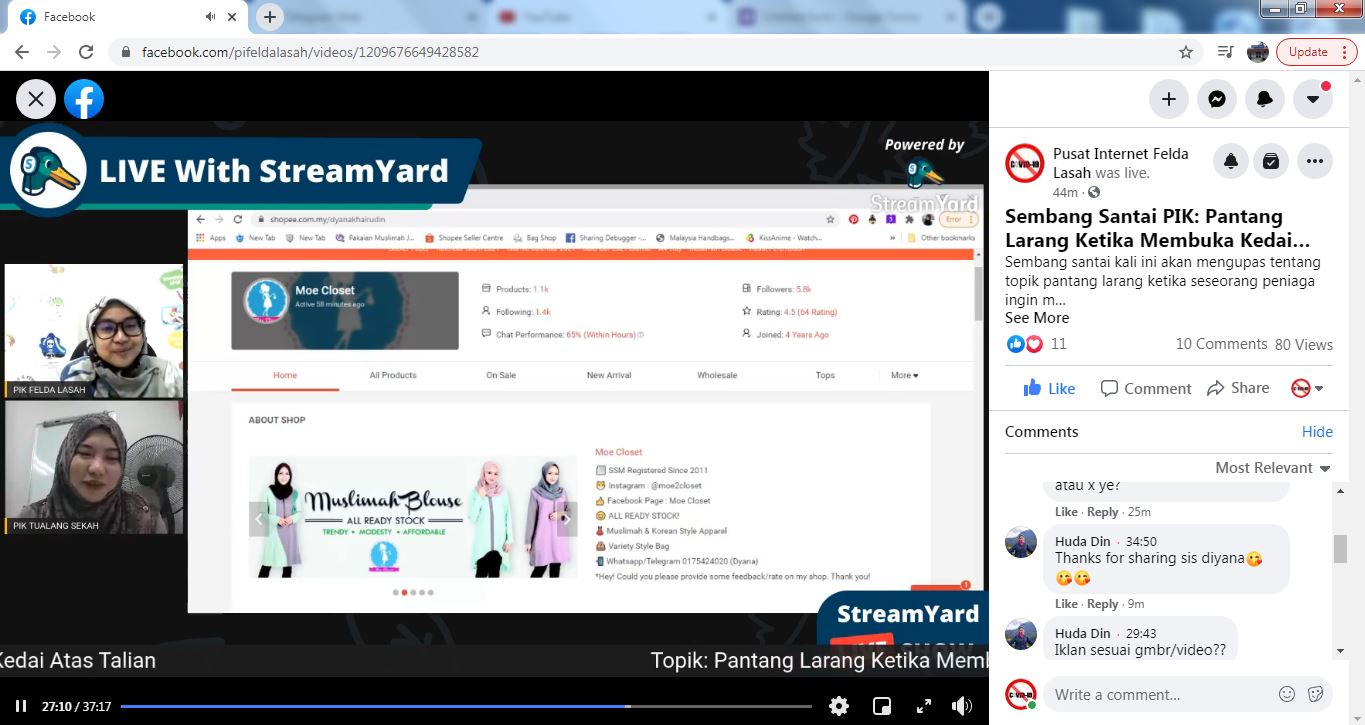Open post options three-dot menu
Viewport: 1365px width, 725px height.
tap(1314, 161)
